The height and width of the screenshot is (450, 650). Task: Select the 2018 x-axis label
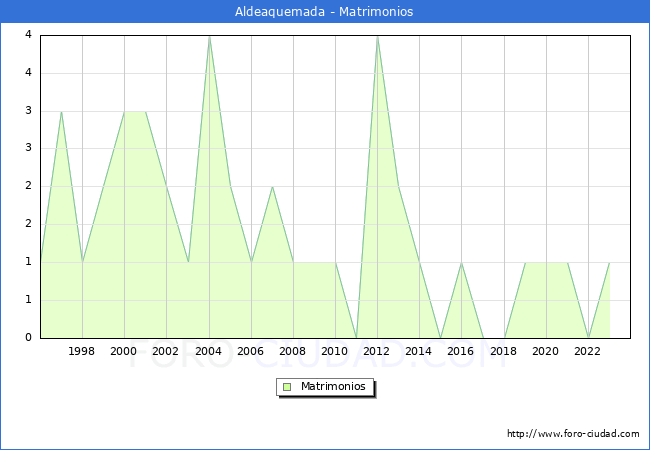504,351
